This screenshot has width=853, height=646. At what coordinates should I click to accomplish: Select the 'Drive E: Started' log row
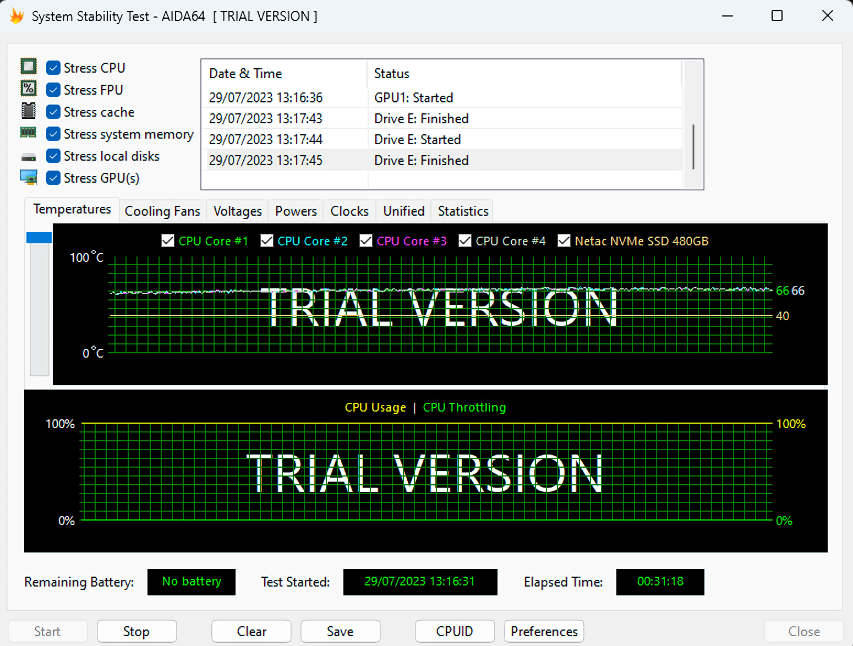coord(443,139)
